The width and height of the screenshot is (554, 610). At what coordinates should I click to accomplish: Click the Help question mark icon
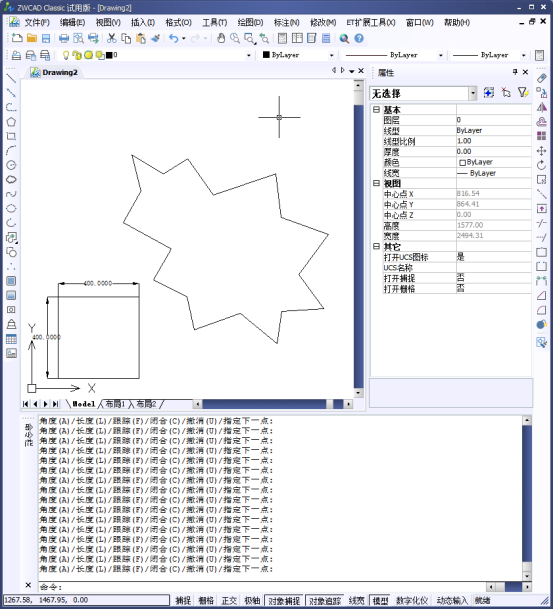(359, 38)
